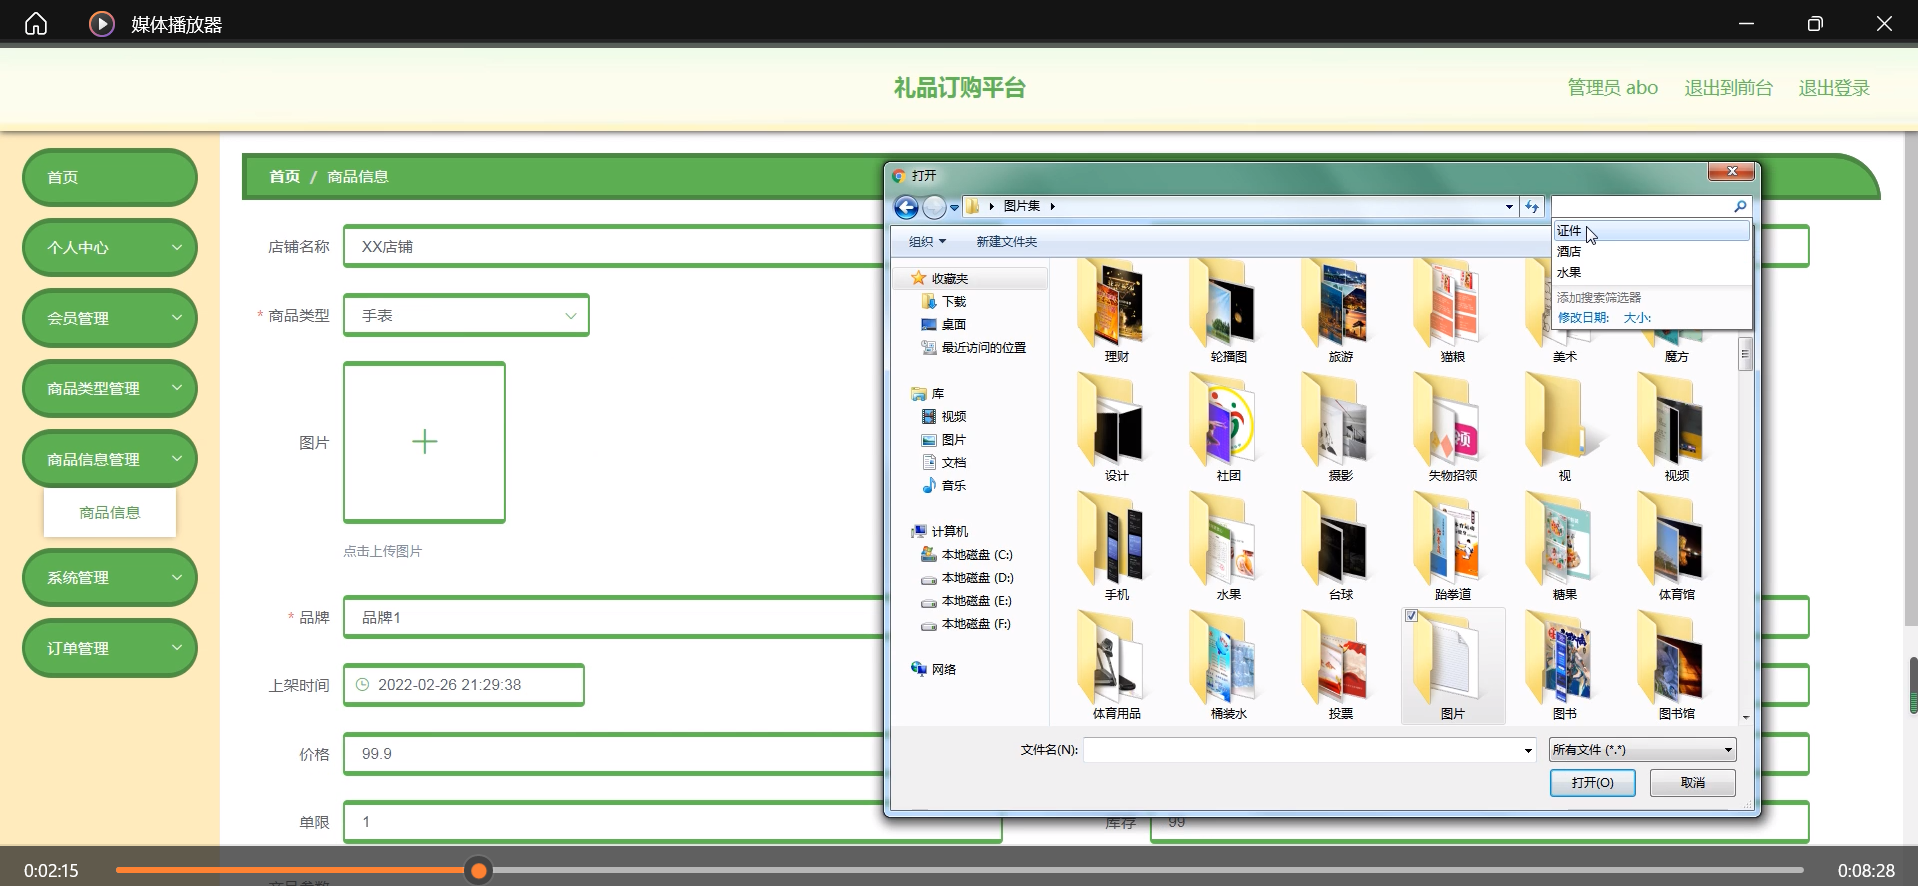Open the 文件名 combo box dropdown arrow
The width and height of the screenshot is (1918, 886).
click(1527, 750)
